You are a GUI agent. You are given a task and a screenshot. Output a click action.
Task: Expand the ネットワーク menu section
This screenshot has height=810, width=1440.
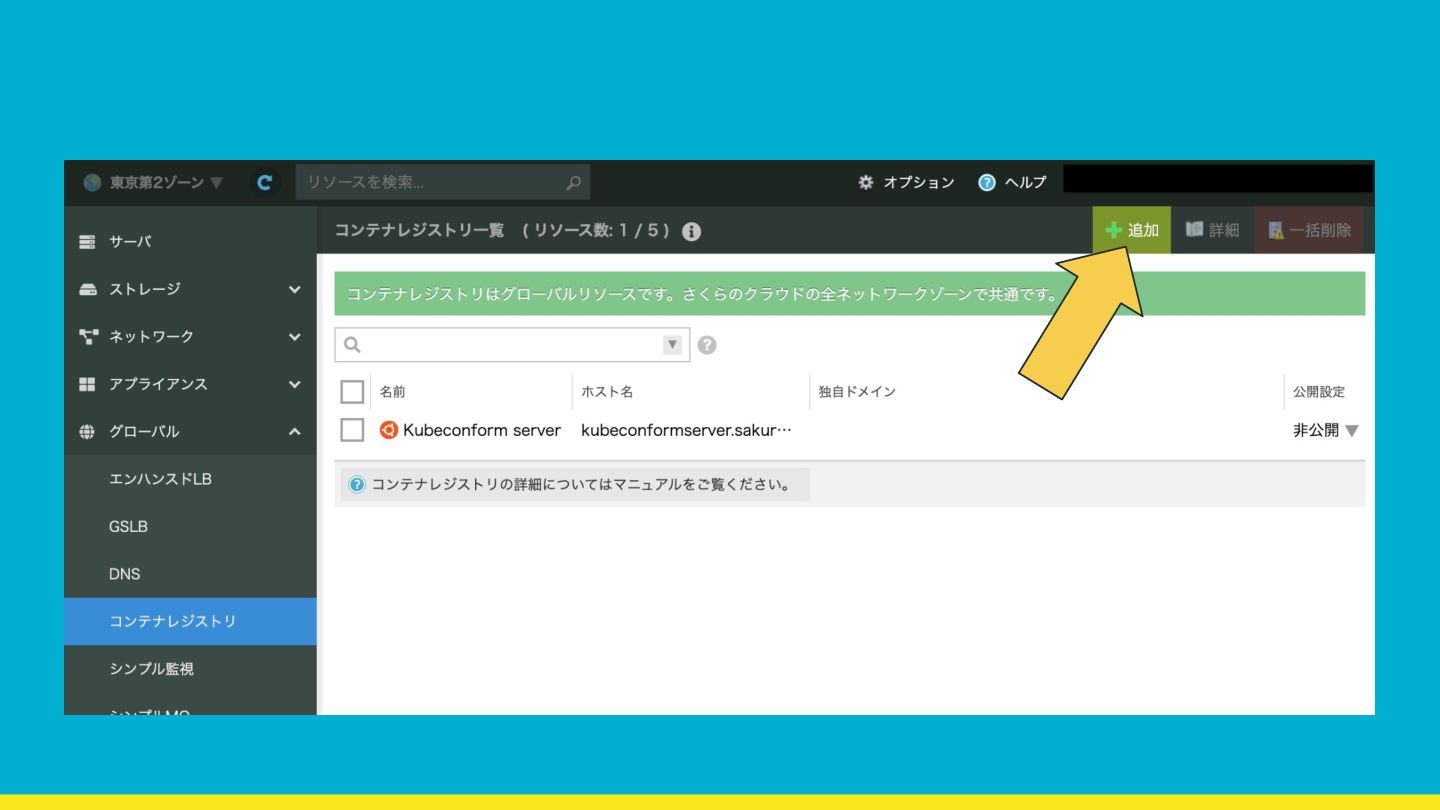(294, 337)
